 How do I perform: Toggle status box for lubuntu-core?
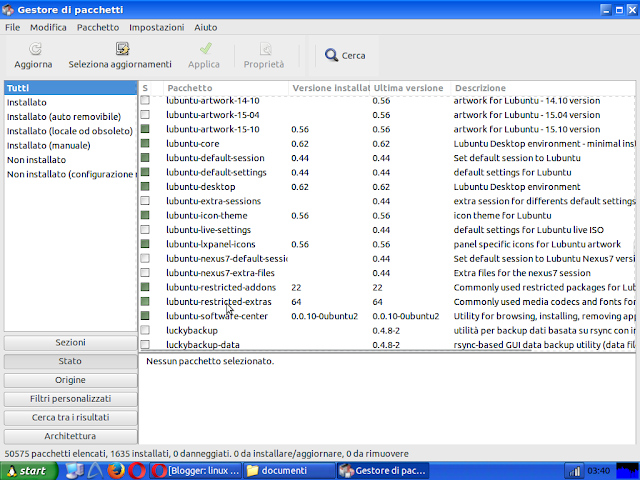(x=145, y=144)
